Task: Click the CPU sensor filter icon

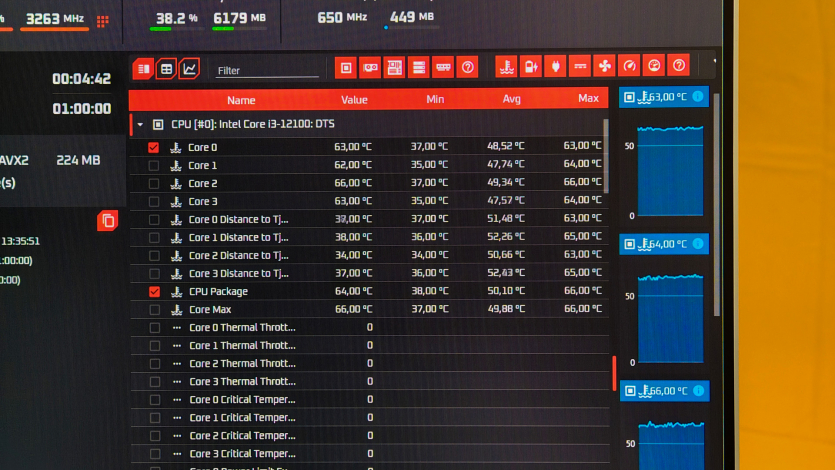Action: click(x=346, y=67)
